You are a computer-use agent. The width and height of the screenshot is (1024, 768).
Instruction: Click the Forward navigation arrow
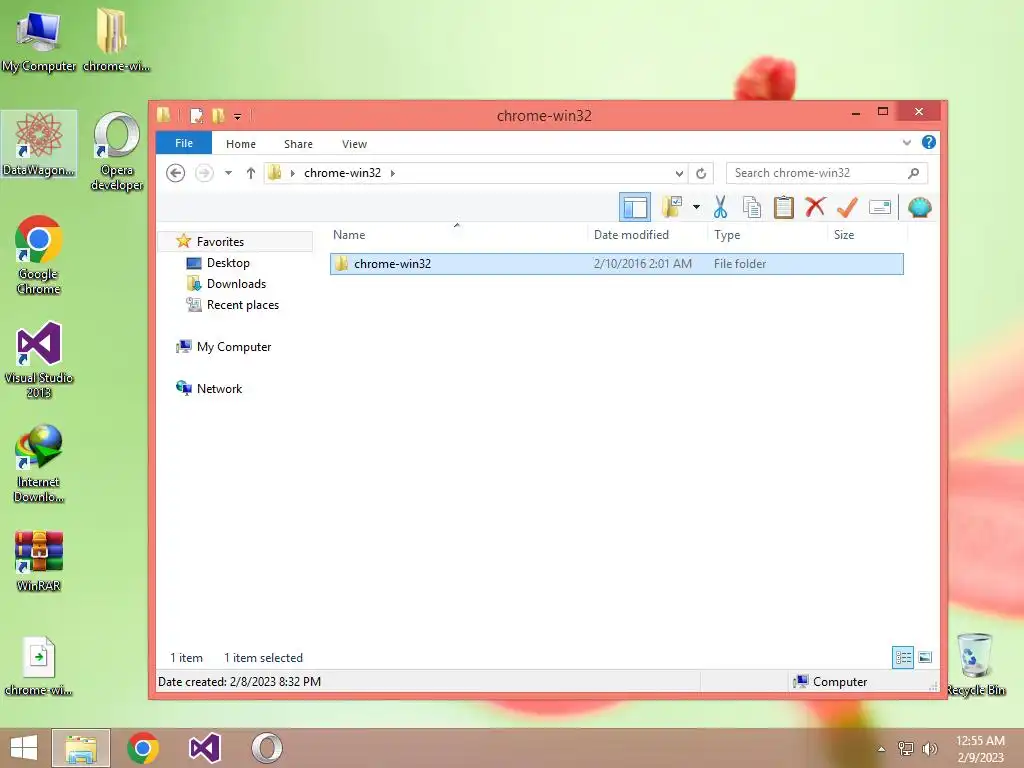pos(204,173)
